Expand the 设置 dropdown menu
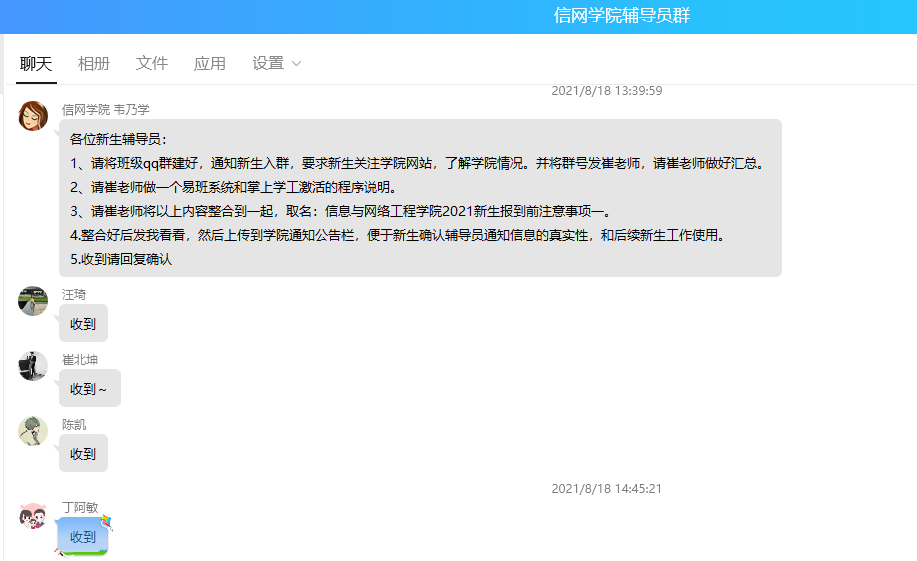 [268, 63]
